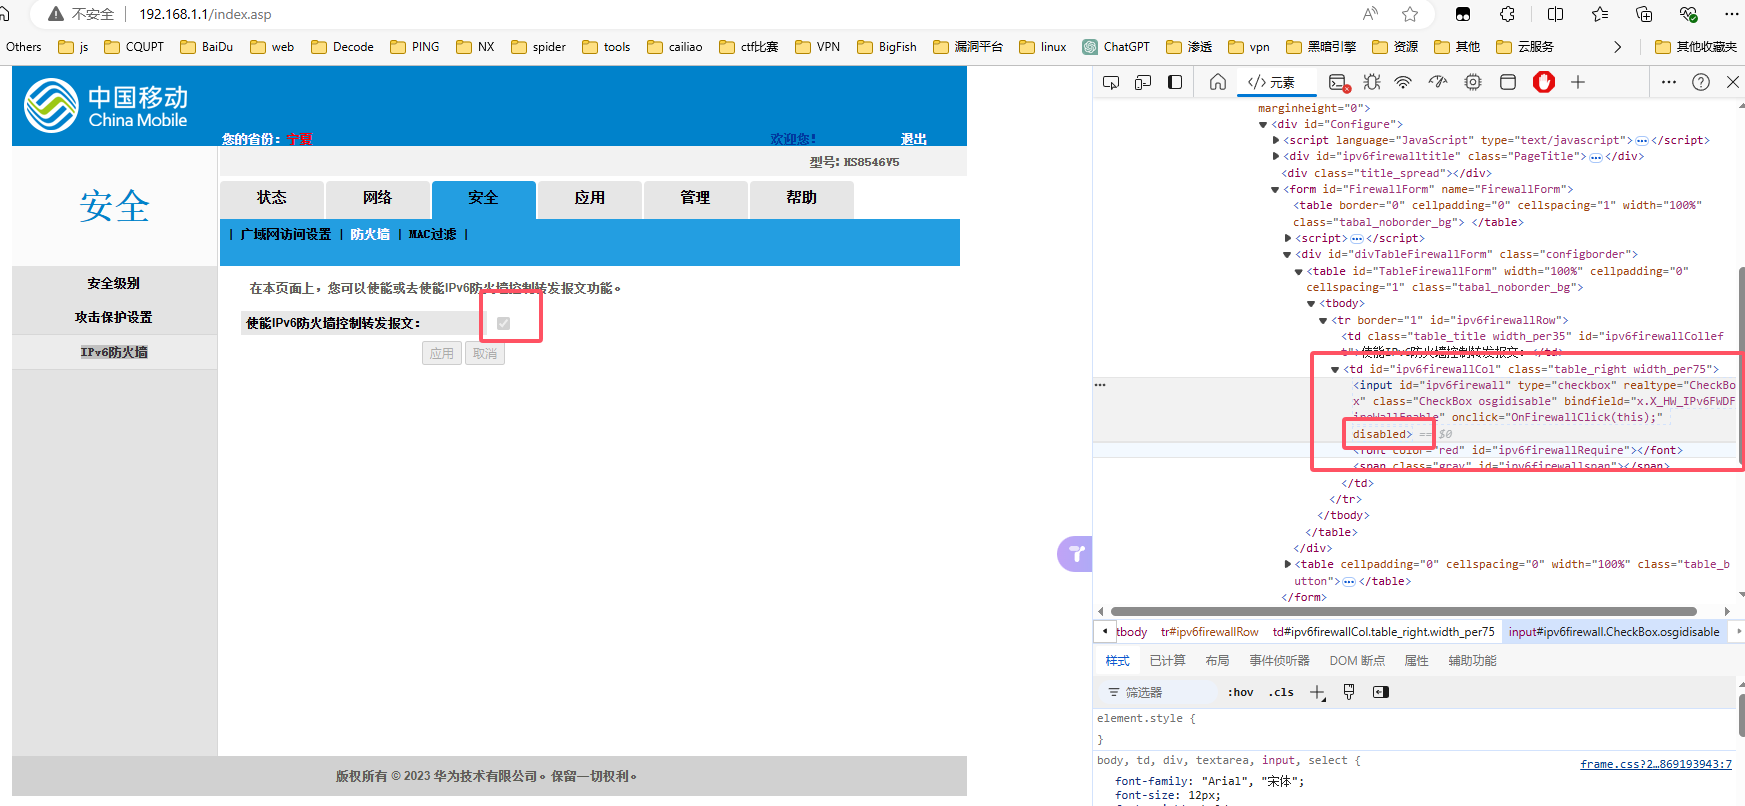Open the red AdBlock stop-hand tool icon
This screenshot has width=1745, height=806.
point(1544,82)
